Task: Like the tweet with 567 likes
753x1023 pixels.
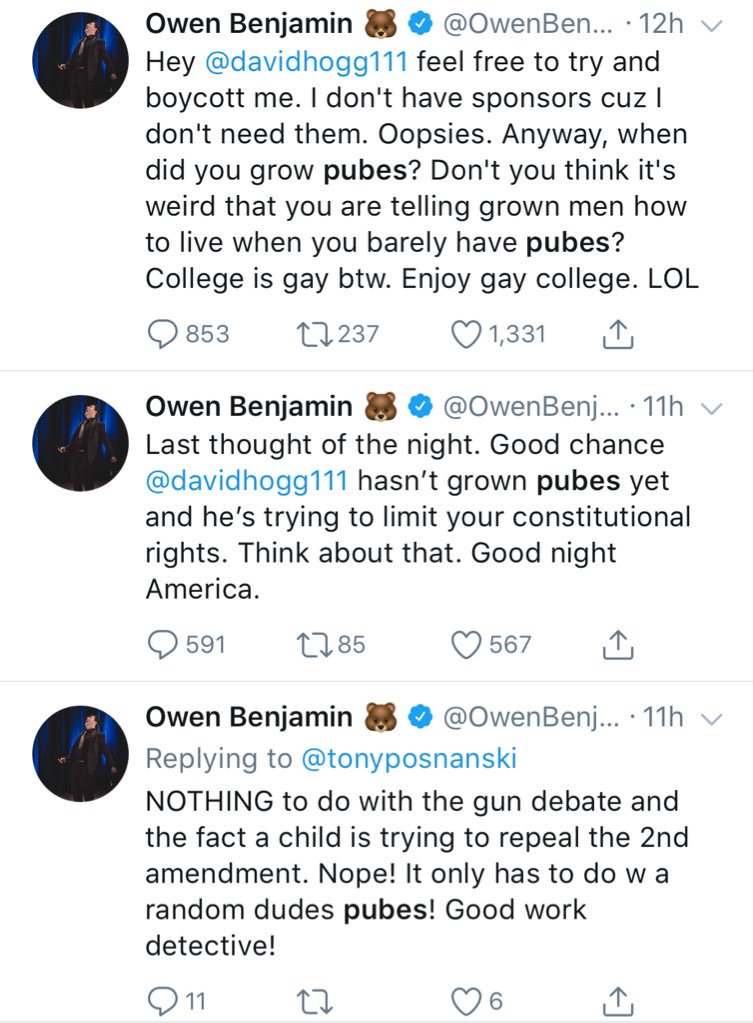Action: point(466,646)
